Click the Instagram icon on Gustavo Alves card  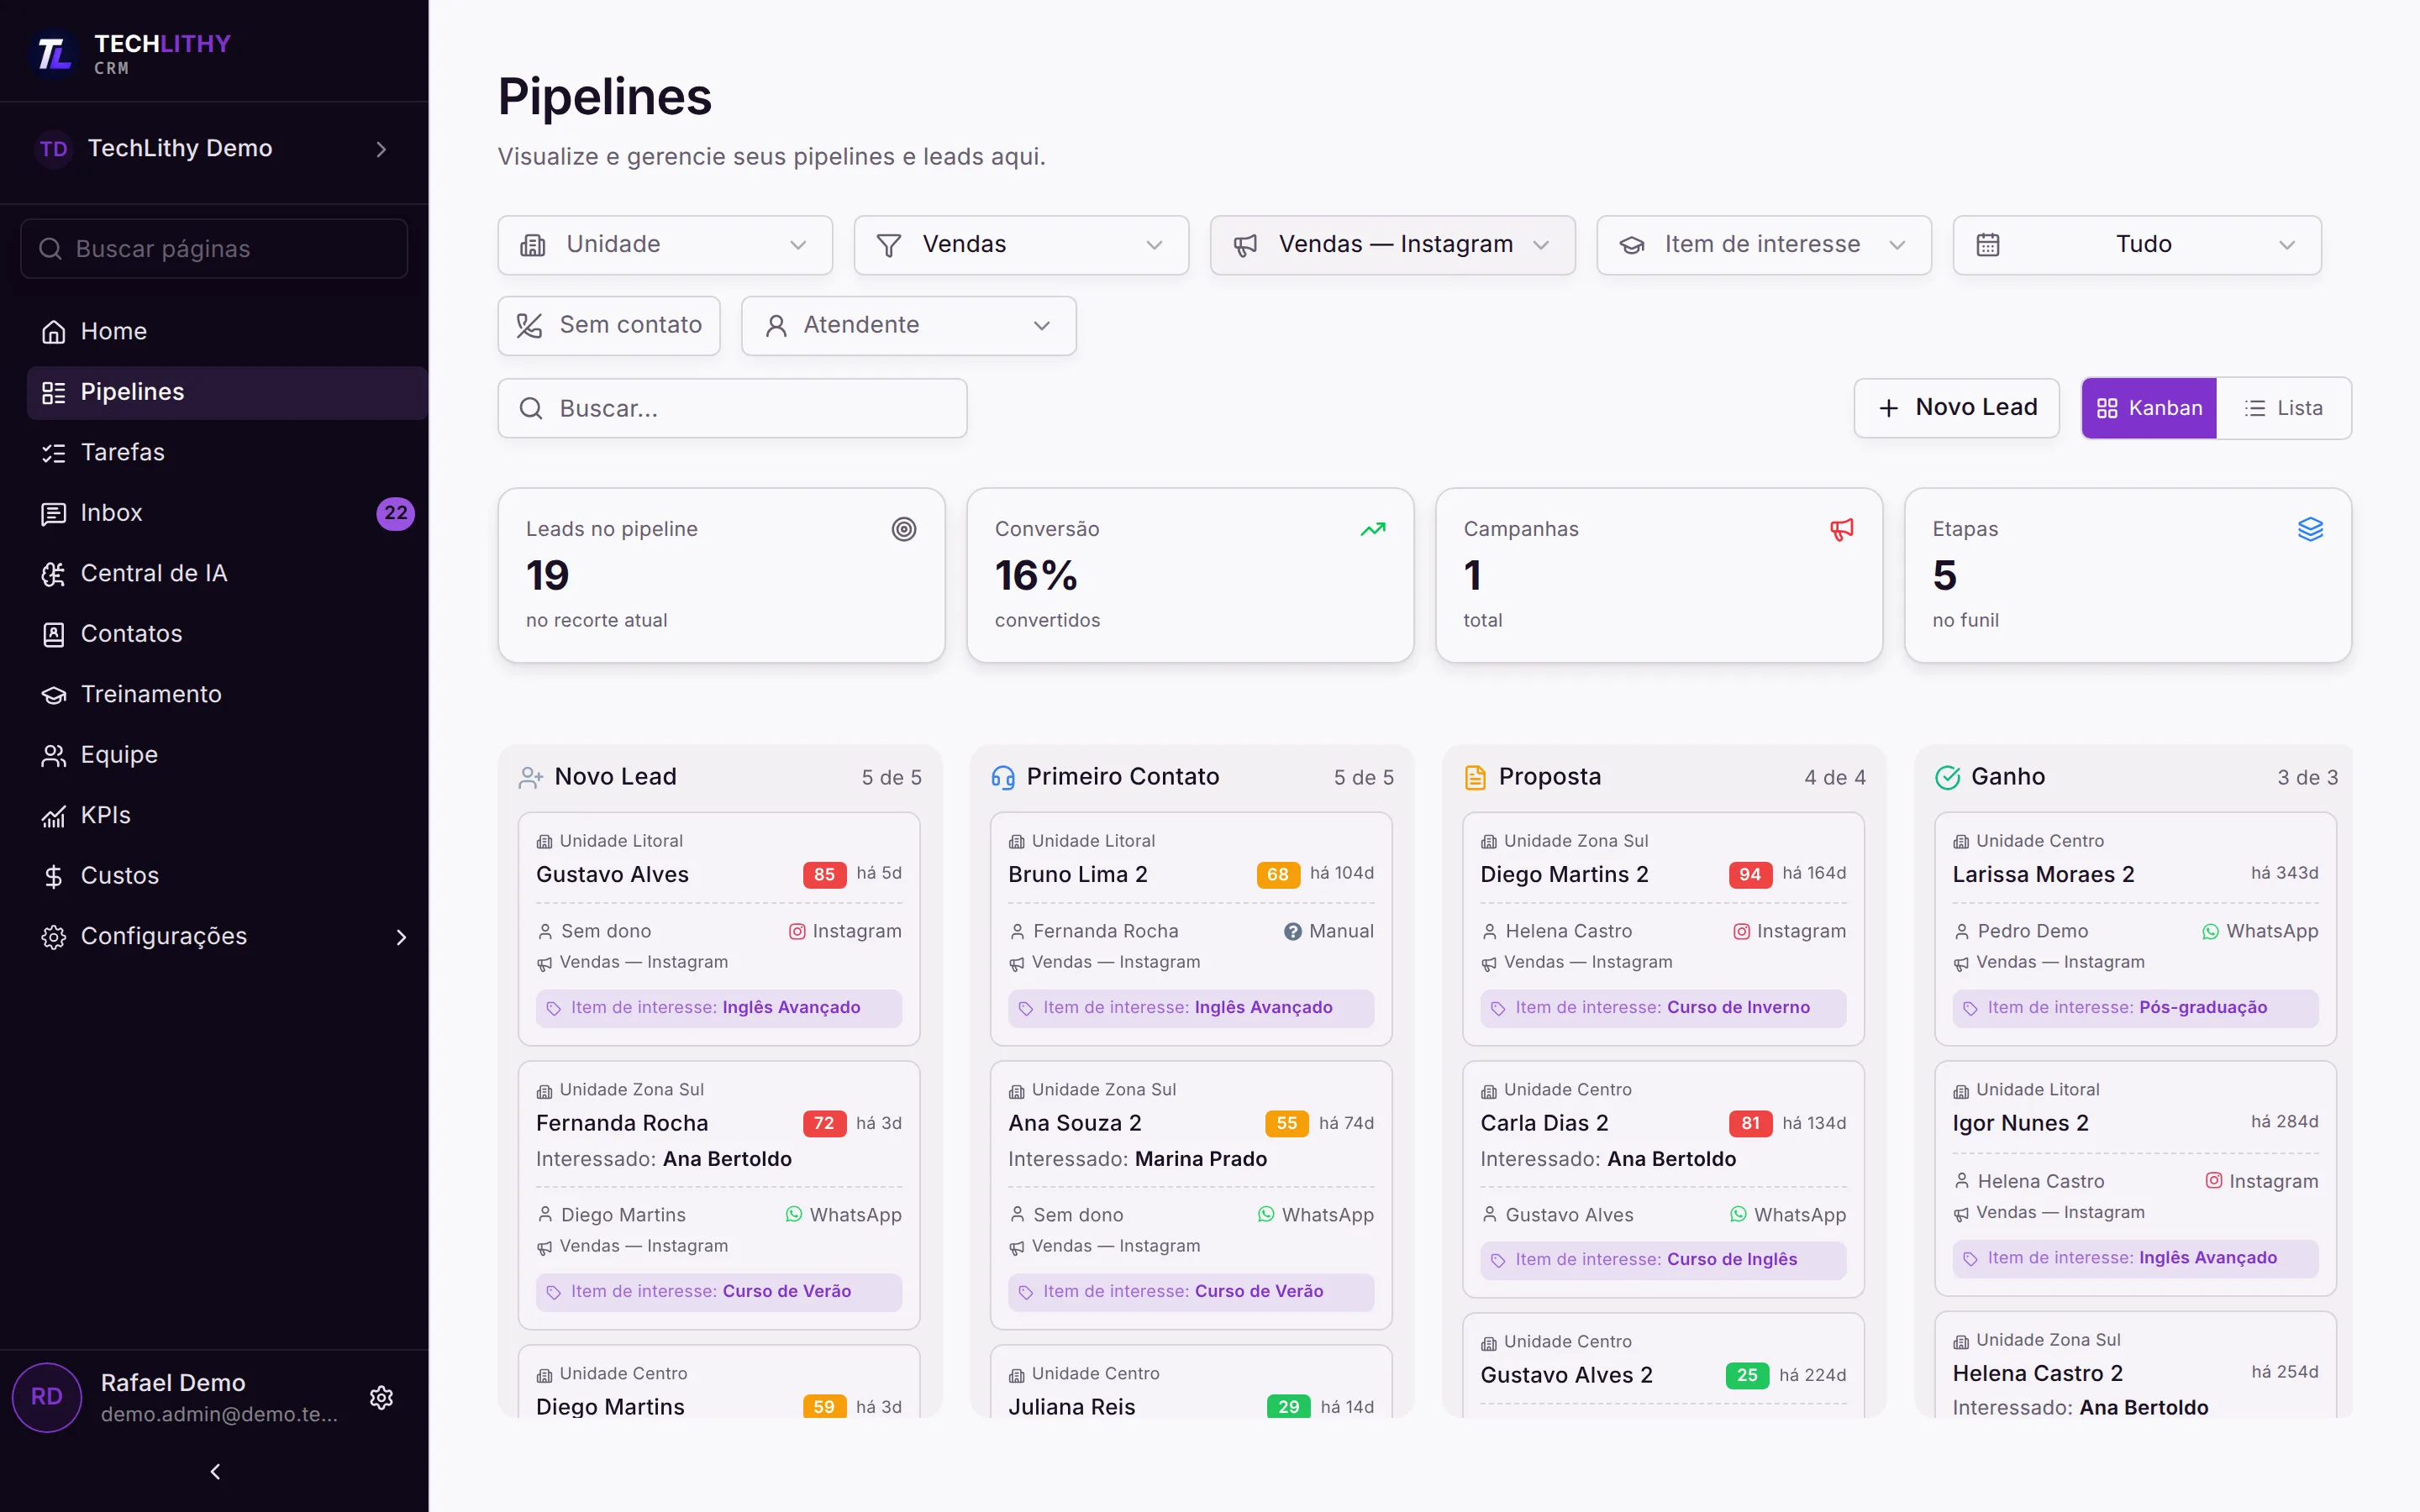point(797,931)
